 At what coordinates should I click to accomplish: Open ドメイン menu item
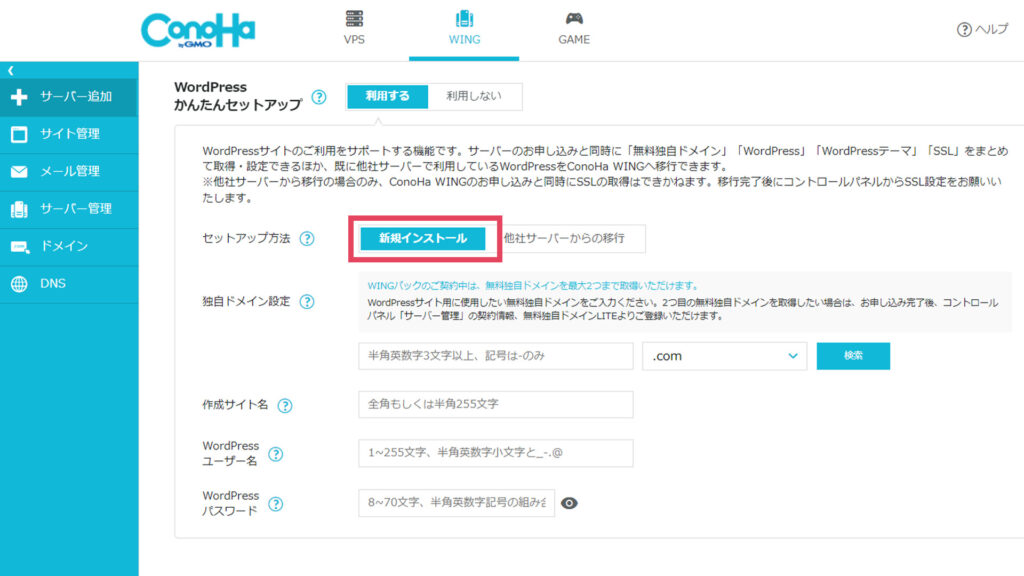69,247
